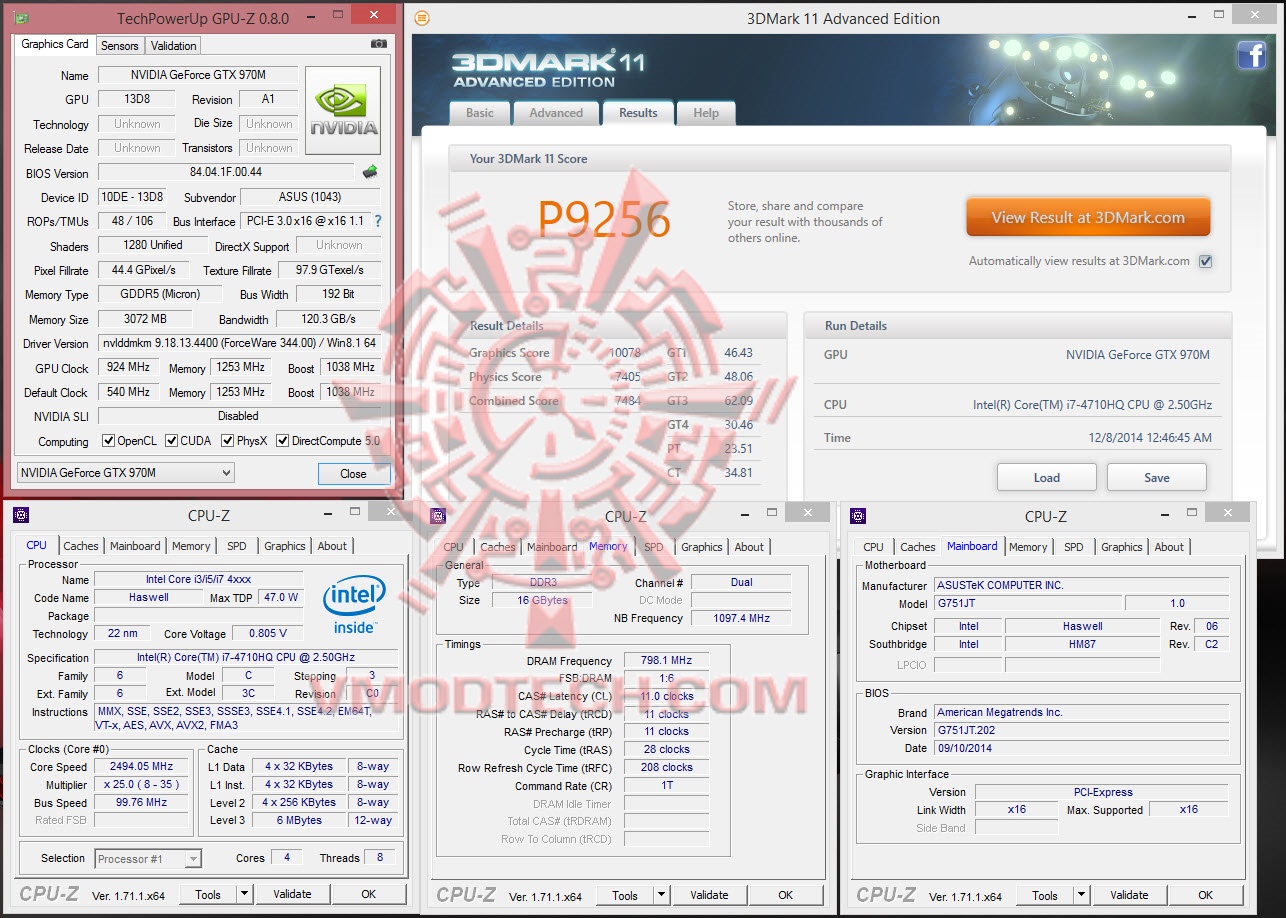
Task: Click the Intel inside logo in CPU-Z
Action: click(x=354, y=603)
